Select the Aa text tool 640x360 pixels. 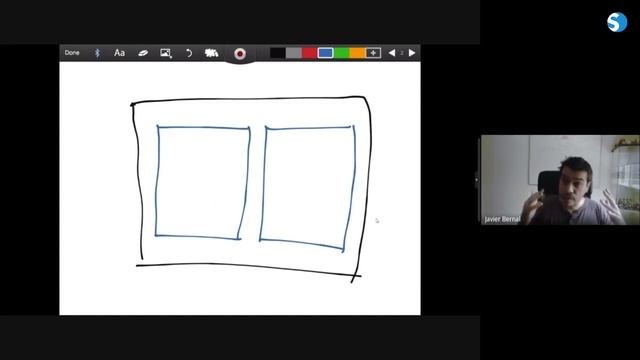[119, 53]
